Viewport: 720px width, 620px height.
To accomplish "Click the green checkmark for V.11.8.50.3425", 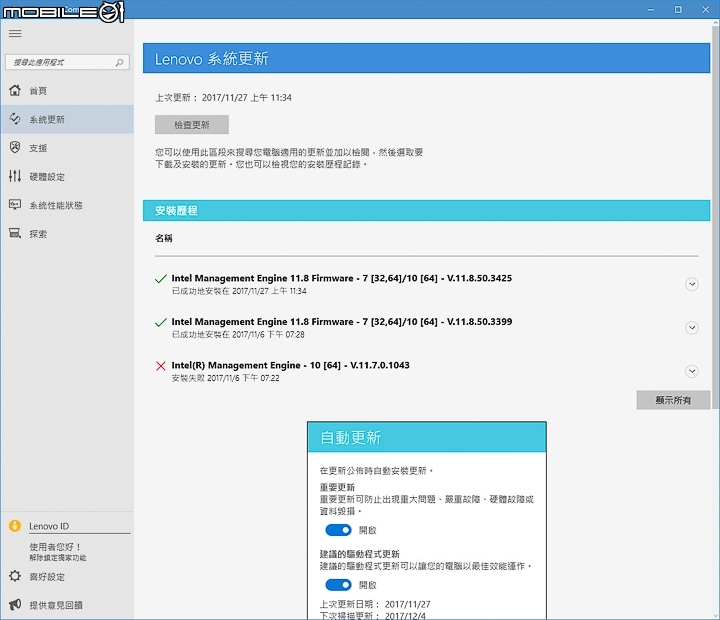I will [x=161, y=279].
